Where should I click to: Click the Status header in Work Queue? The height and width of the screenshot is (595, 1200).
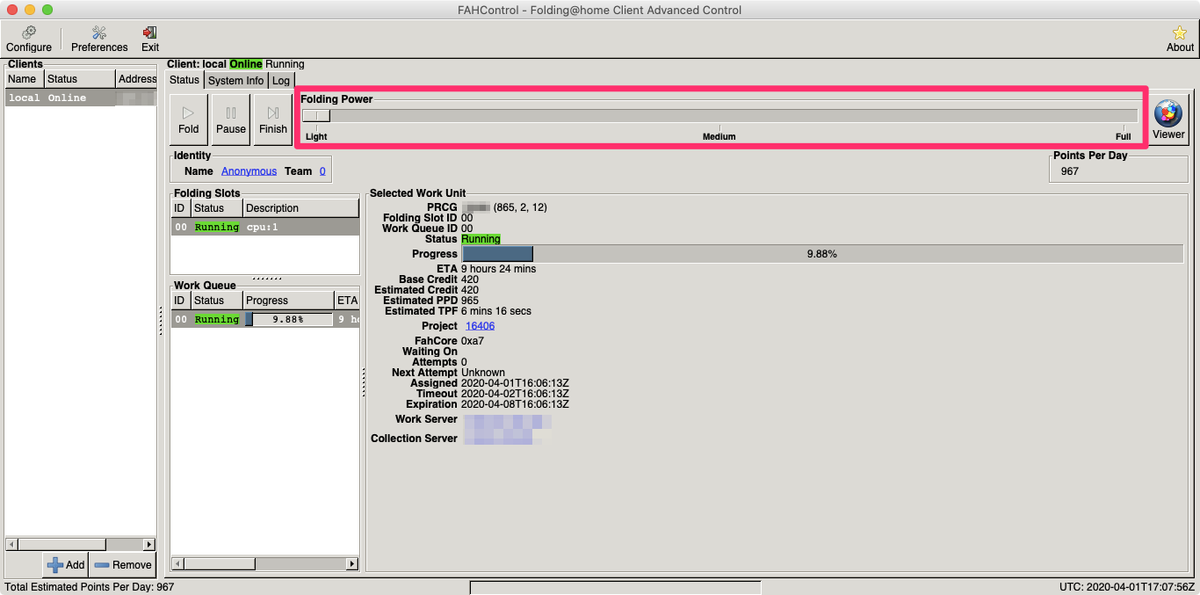click(x=216, y=300)
